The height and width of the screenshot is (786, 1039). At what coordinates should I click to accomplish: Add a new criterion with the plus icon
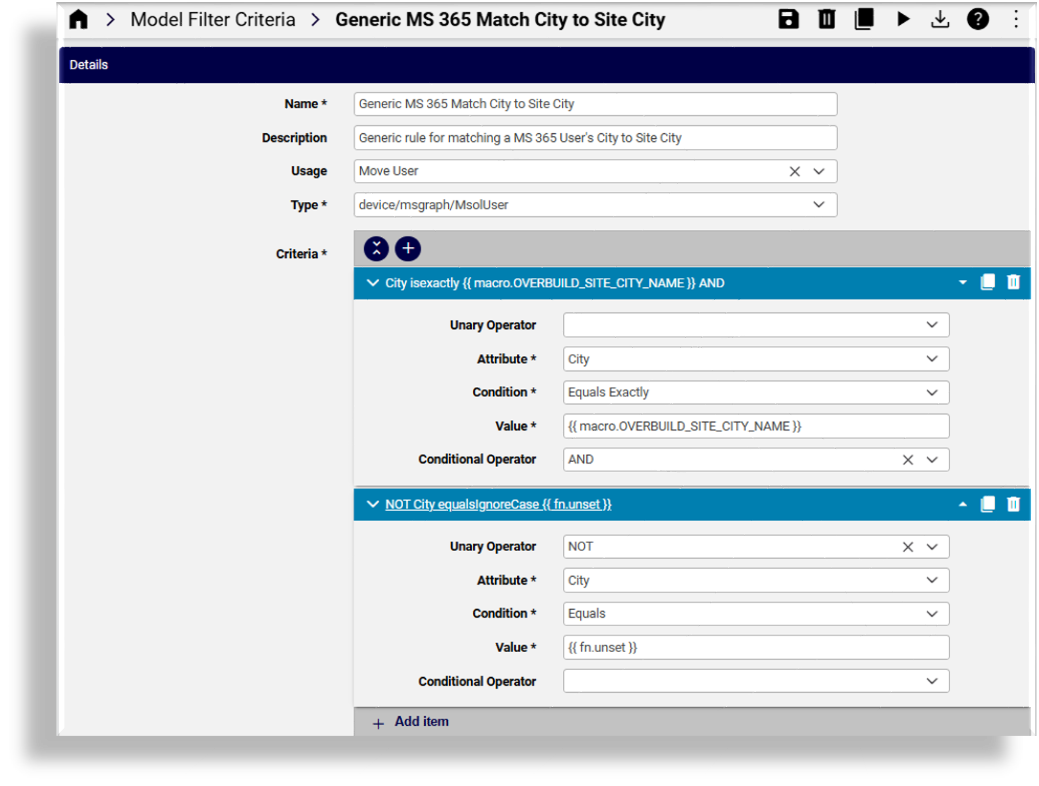tap(407, 248)
